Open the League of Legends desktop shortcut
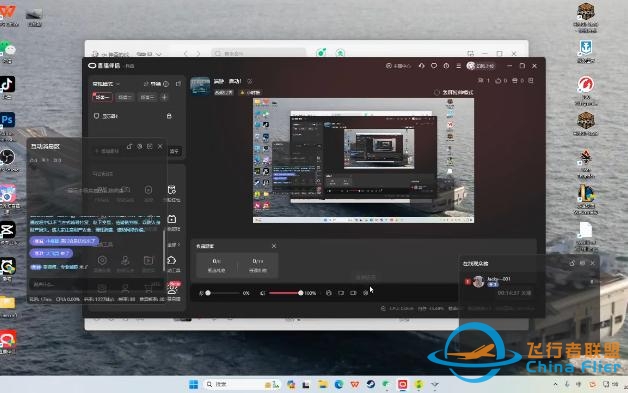This screenshot has width=628, height=393. coord(586,194)
